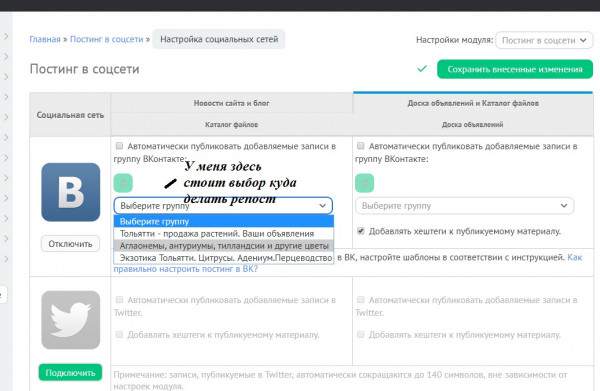The width and height of the screenshot is (600, 391).
Task: Enable auto-publish to VK for Каталог файлов
Action: (x=119, y=146)
